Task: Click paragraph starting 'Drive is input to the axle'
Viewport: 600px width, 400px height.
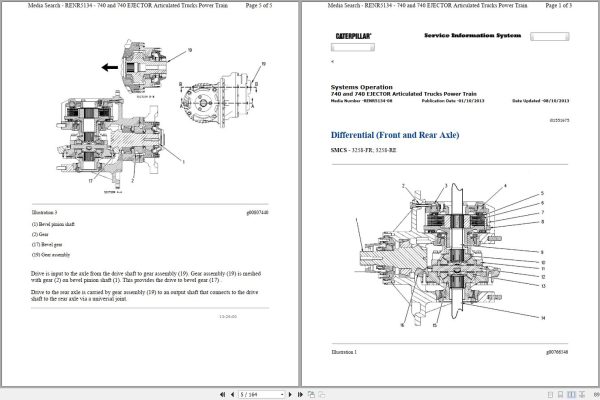Action: click(x=146, y=277)
